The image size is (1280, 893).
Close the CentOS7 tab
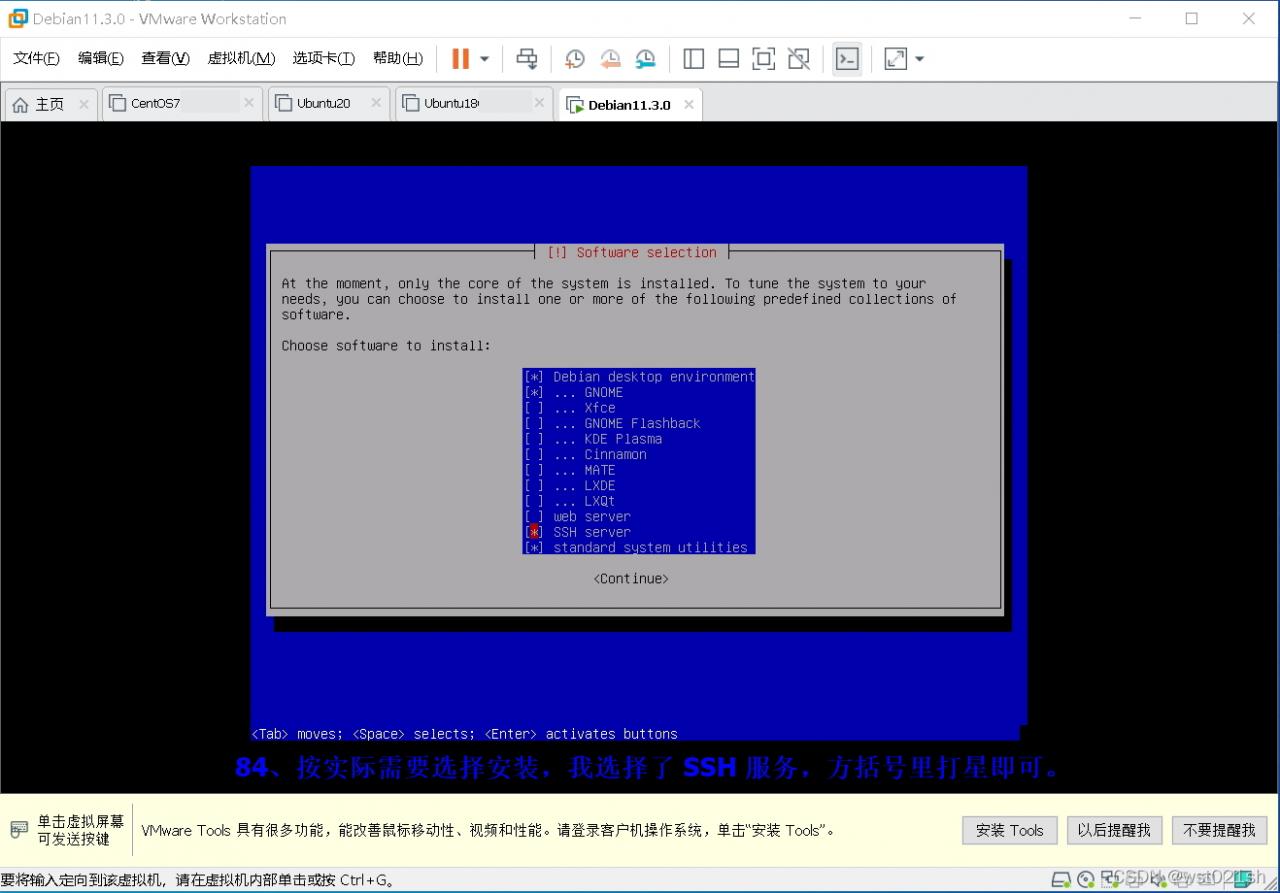249,103
